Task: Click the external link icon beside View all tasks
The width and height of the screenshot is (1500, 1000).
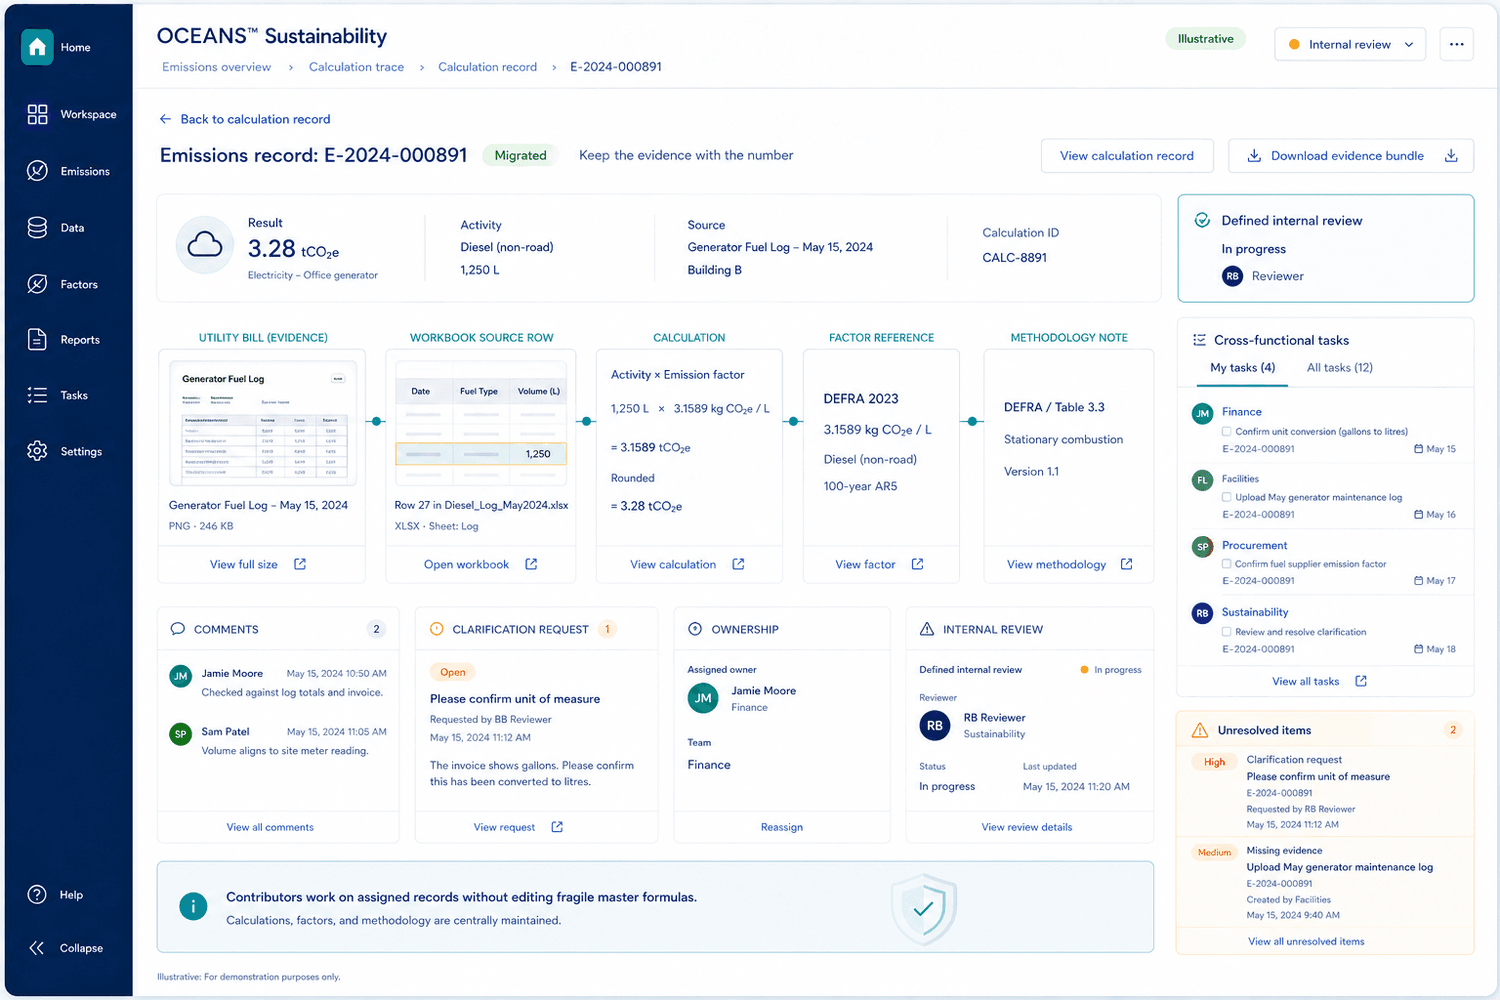Action: pyautogui.click(x=1361, y=681)
